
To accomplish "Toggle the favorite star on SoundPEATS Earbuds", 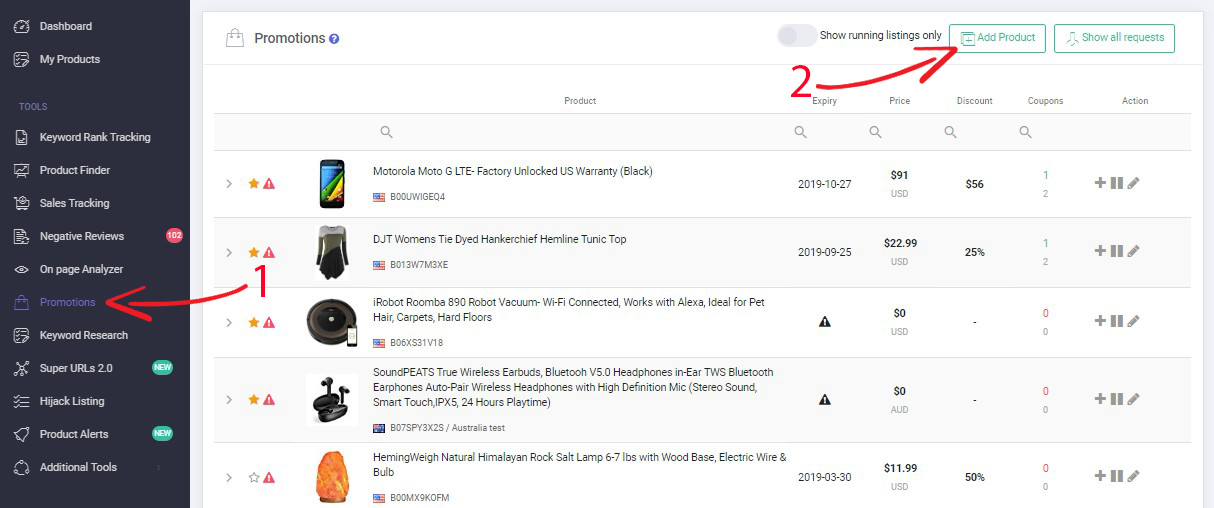I will pyautogui.click(x=254, y=399).
